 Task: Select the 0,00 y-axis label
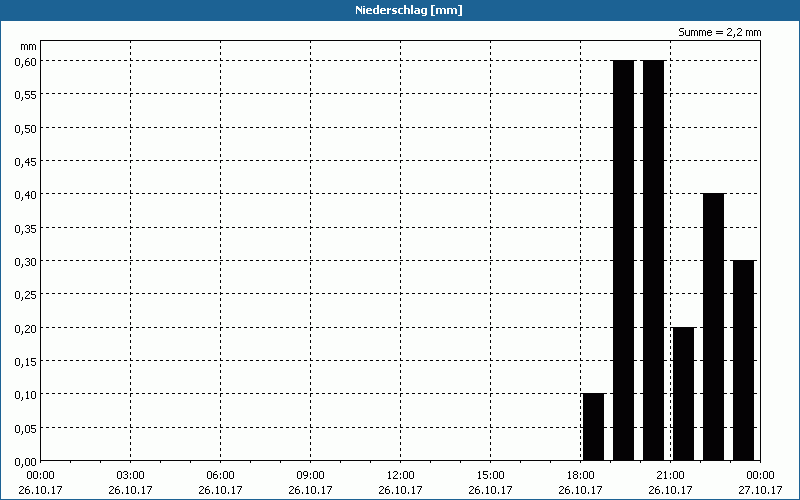(25, 462)
